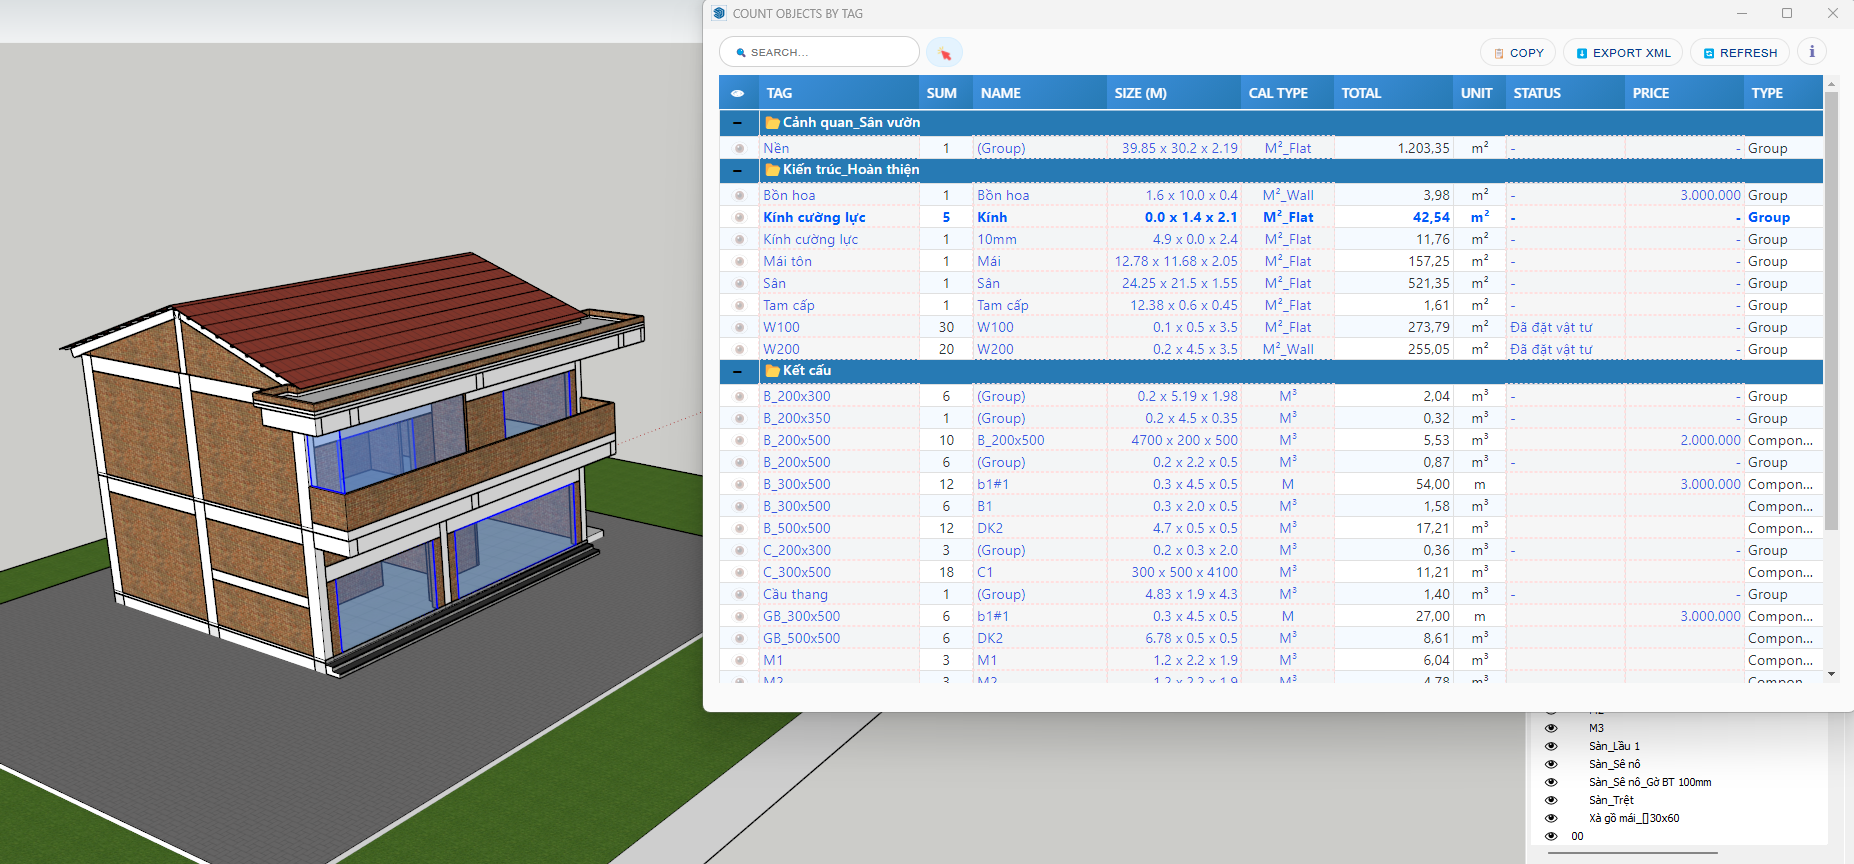
Task: Collapse the Kết cấu group
Action: point(738,371)
